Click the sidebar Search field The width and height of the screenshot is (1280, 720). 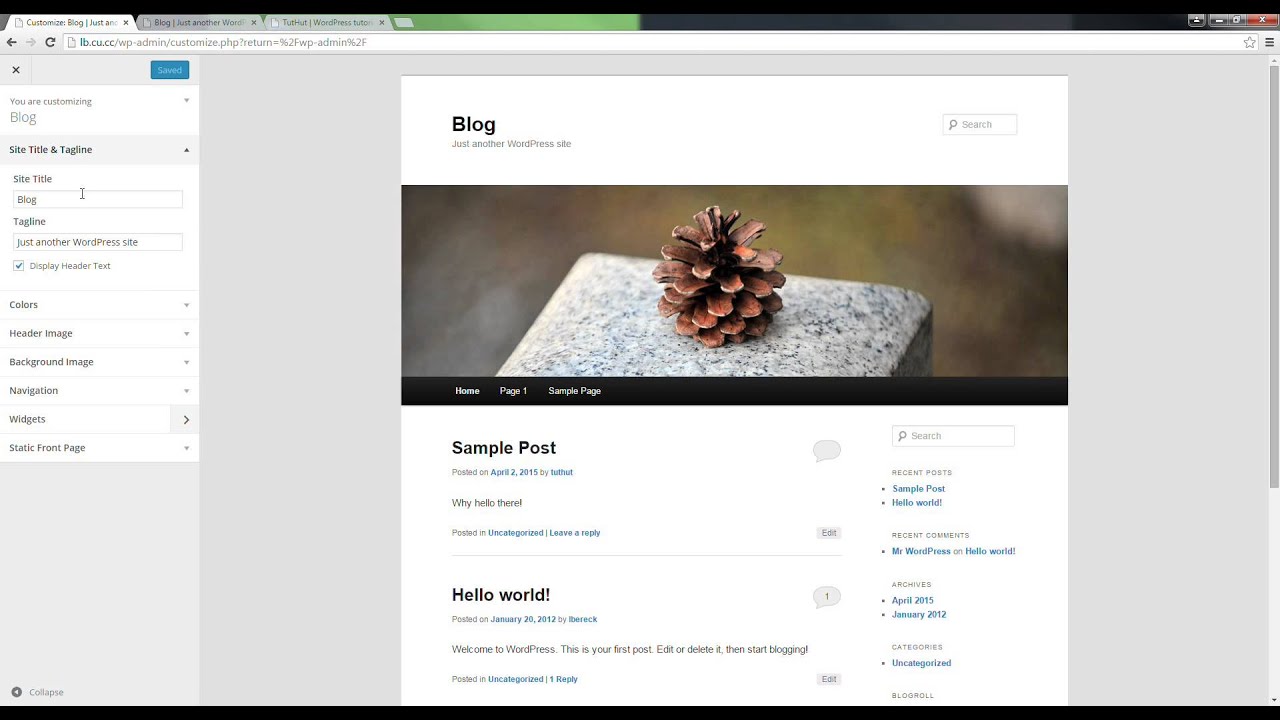(953, 436)
